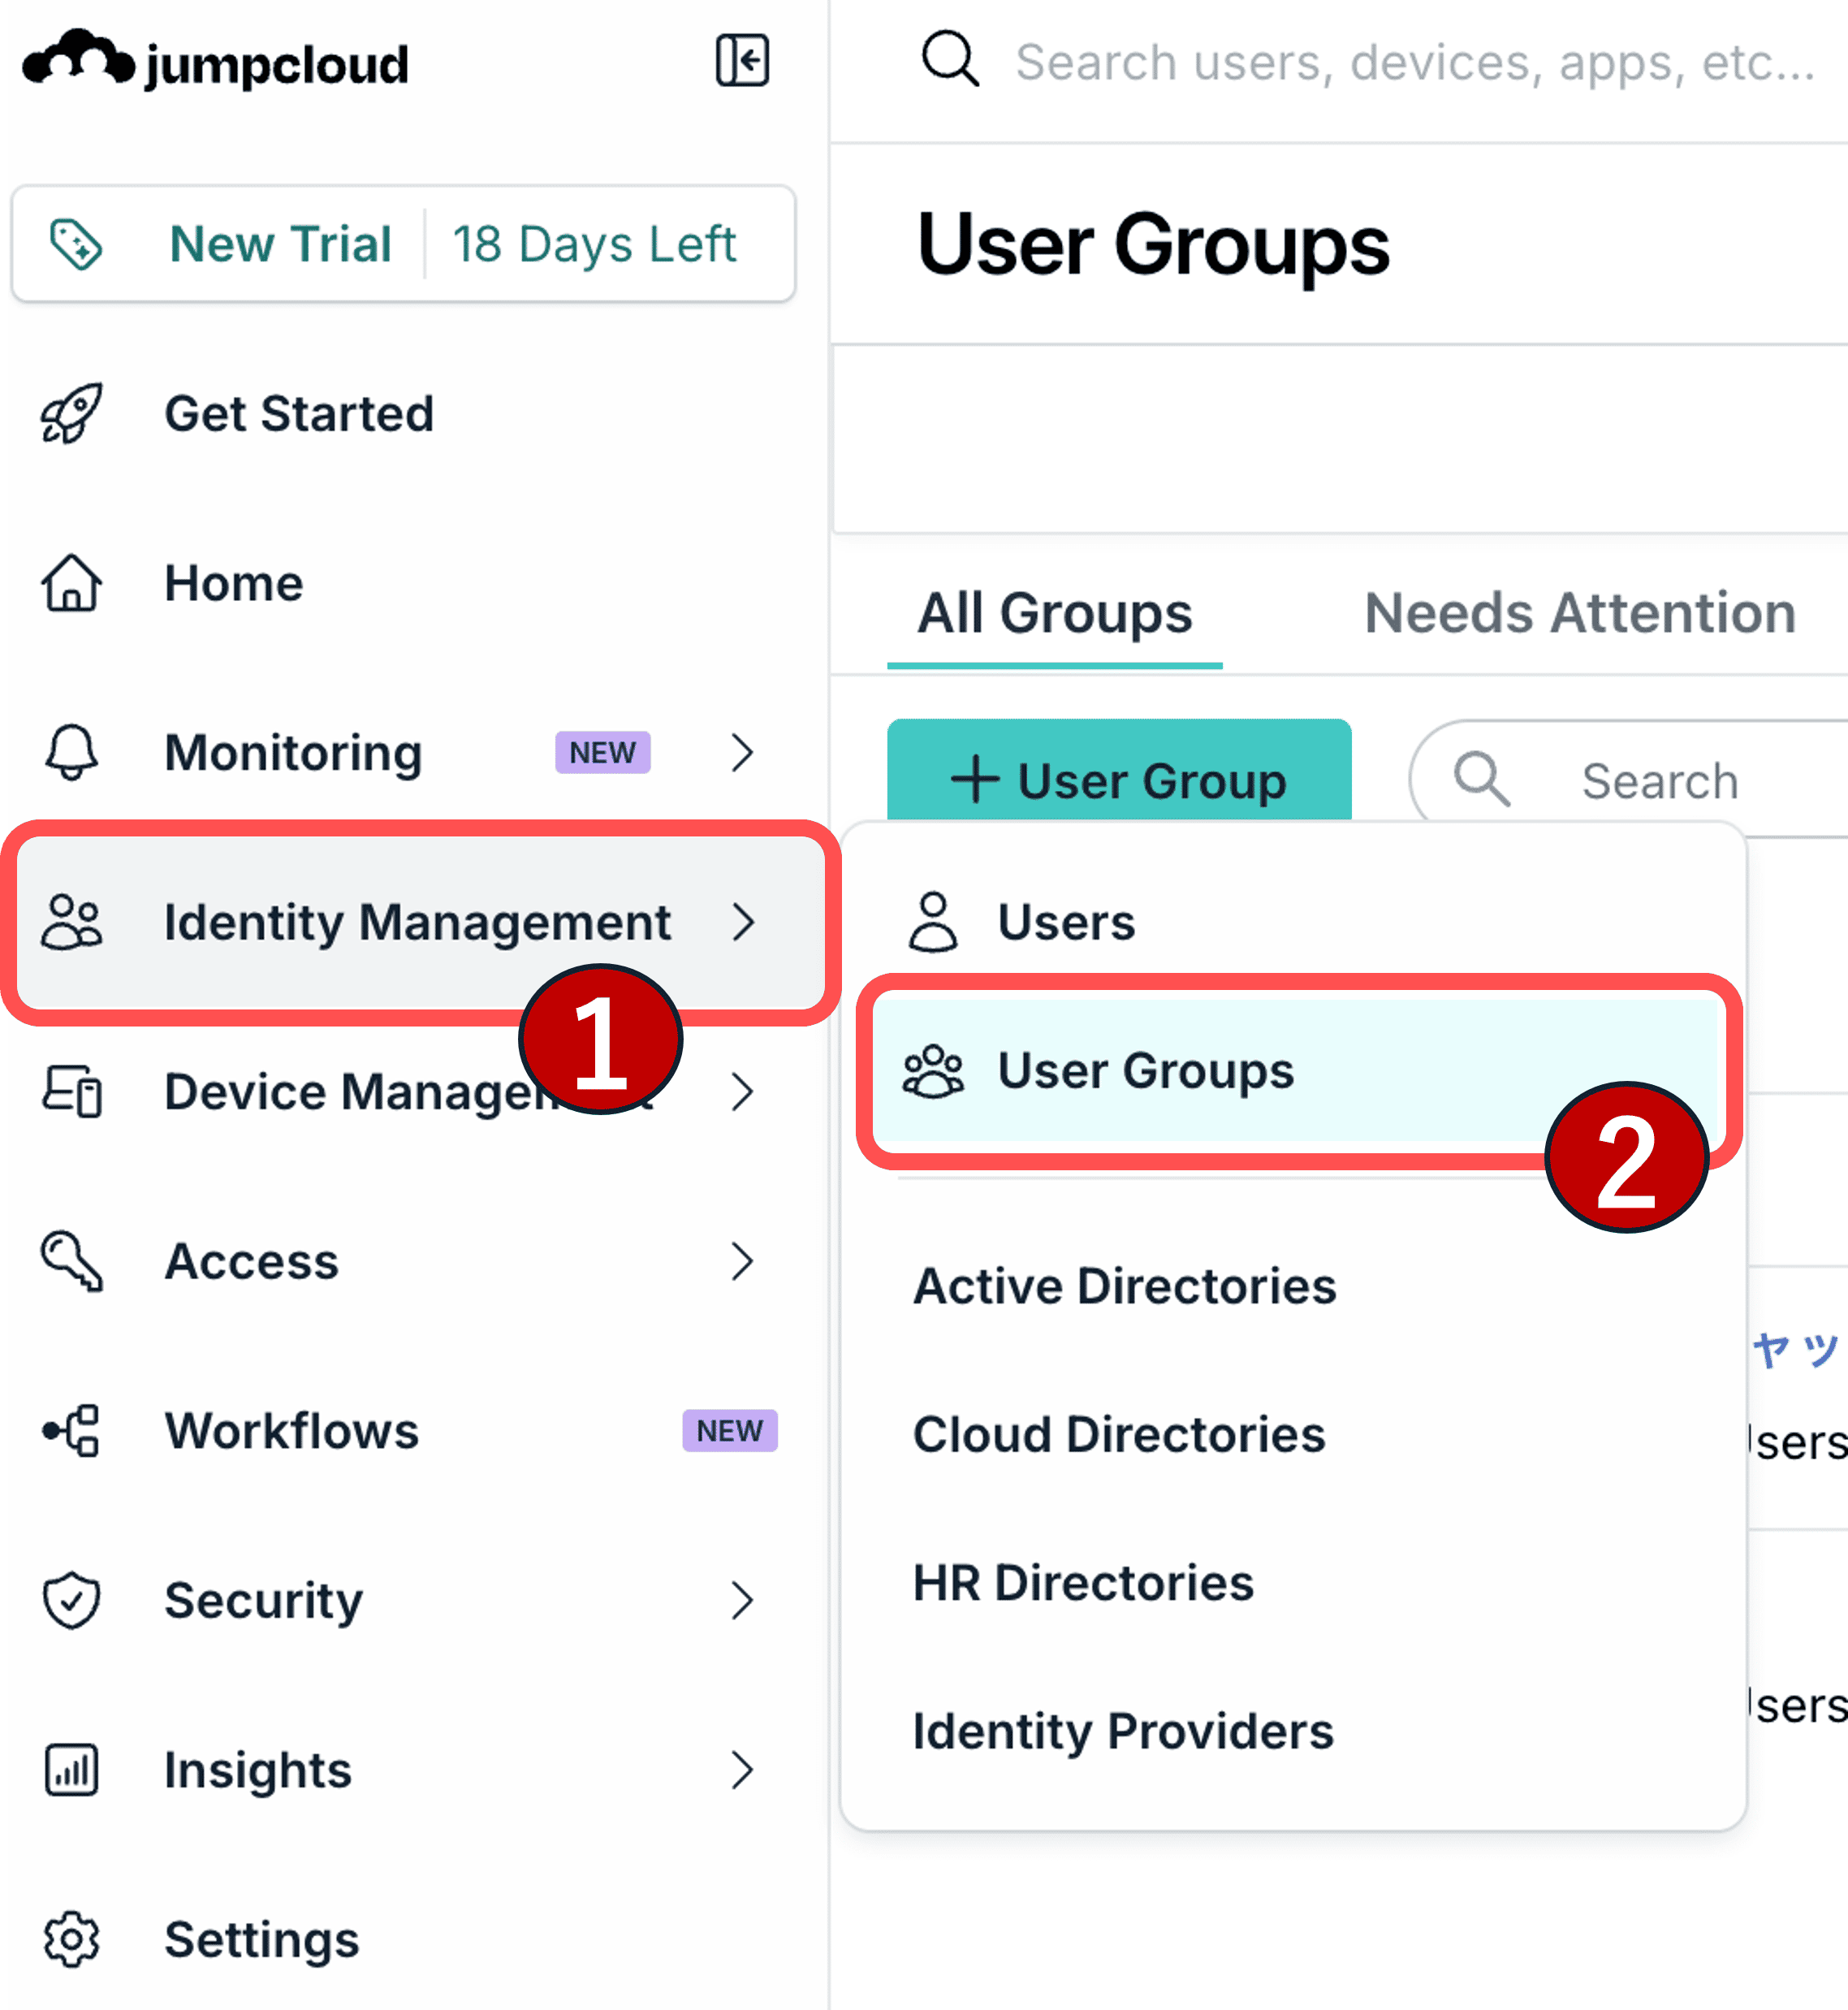Click the Access key icon

71,1261
